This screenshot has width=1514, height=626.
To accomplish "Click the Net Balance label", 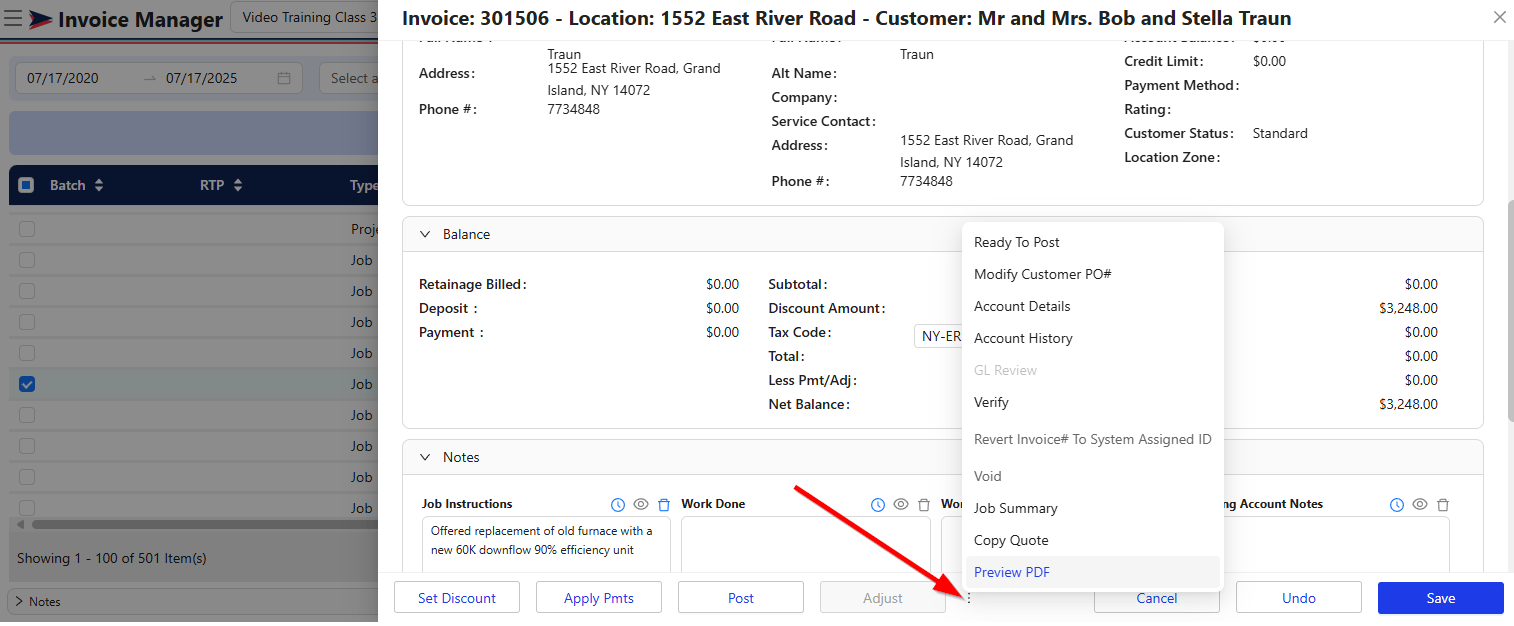I will (809, 404).
